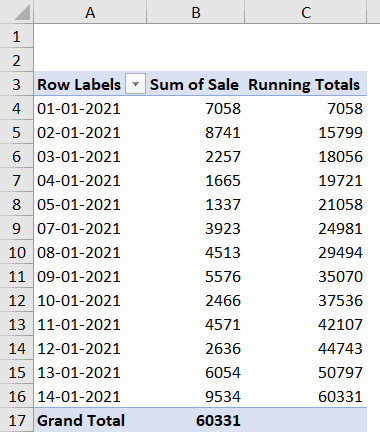
Task: Select column A header
Action: click(x=90, y=12)
